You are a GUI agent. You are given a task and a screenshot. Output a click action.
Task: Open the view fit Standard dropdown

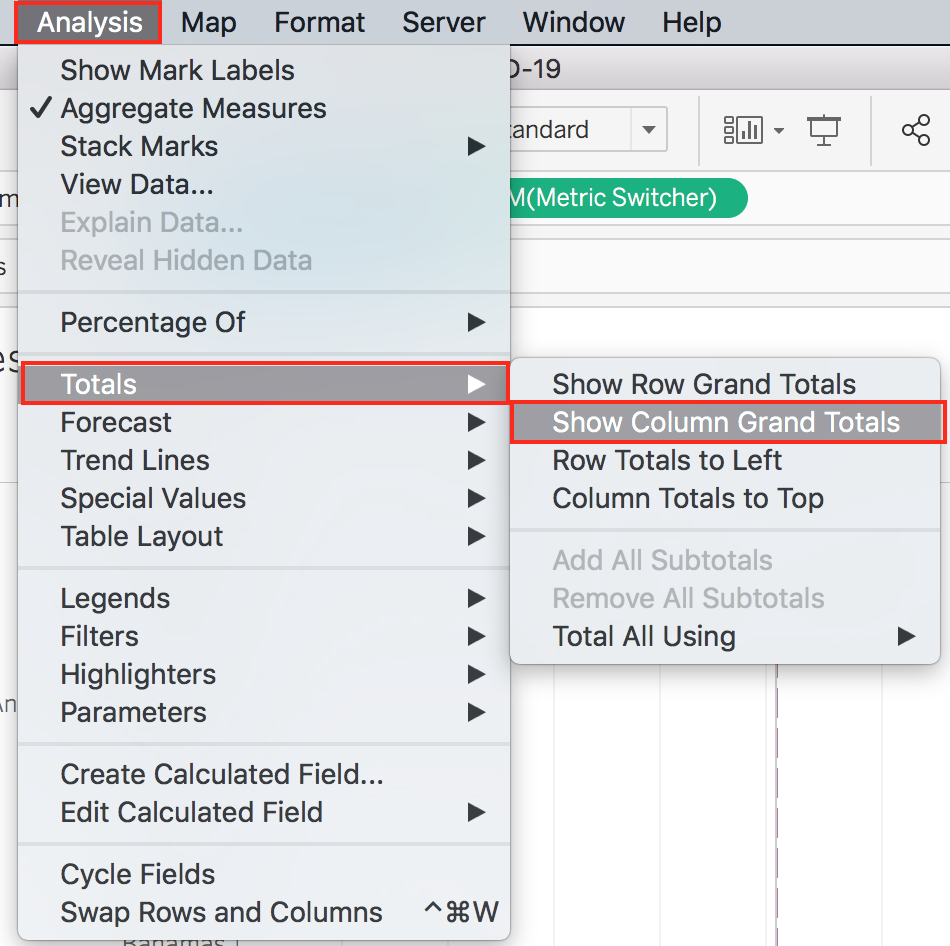(x=651, y=129)
